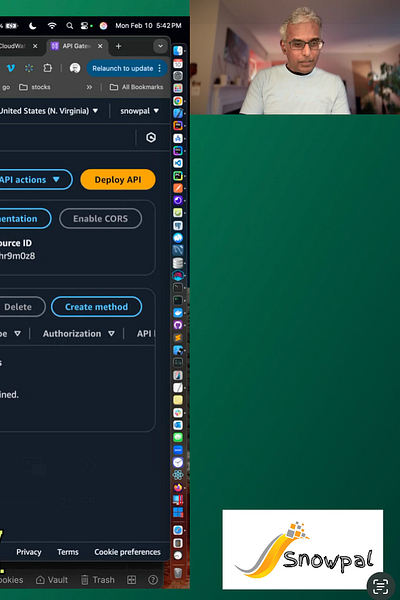Open the stocks bookmarks folder

pyautogui.click(x=35, y=87)
